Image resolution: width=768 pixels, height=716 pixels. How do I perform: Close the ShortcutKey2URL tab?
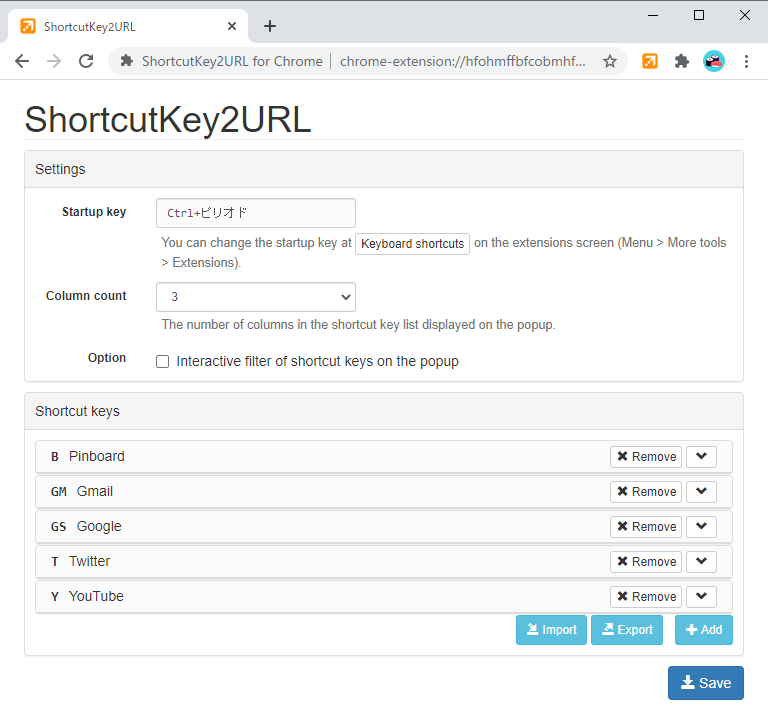(x=232, y=26)
